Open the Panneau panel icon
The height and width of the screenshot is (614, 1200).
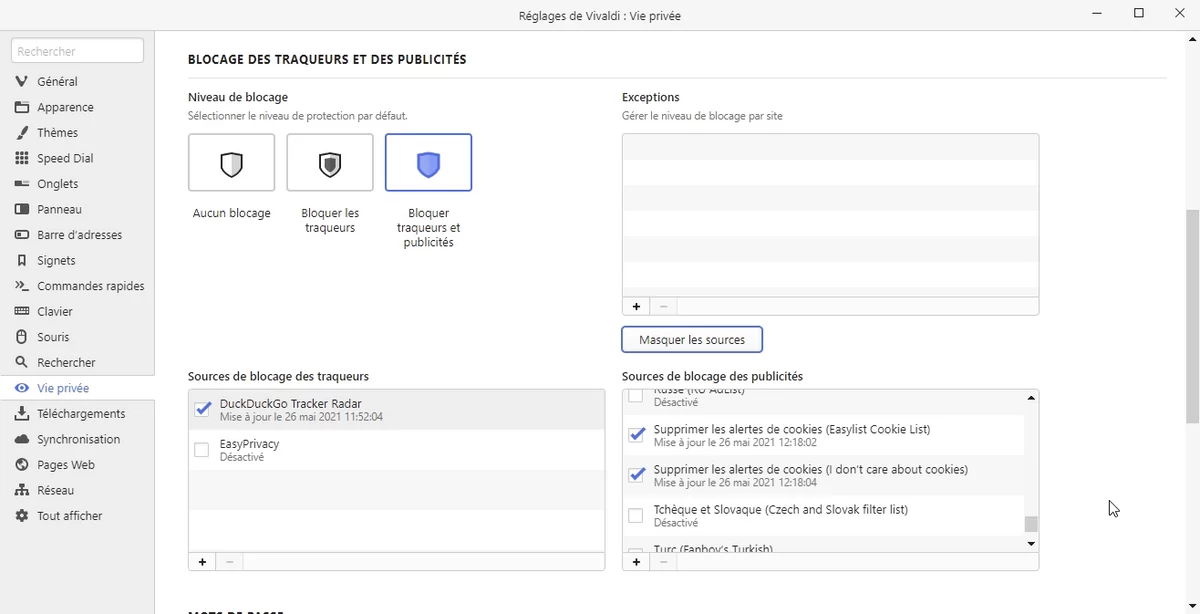(x=22, y=210)
